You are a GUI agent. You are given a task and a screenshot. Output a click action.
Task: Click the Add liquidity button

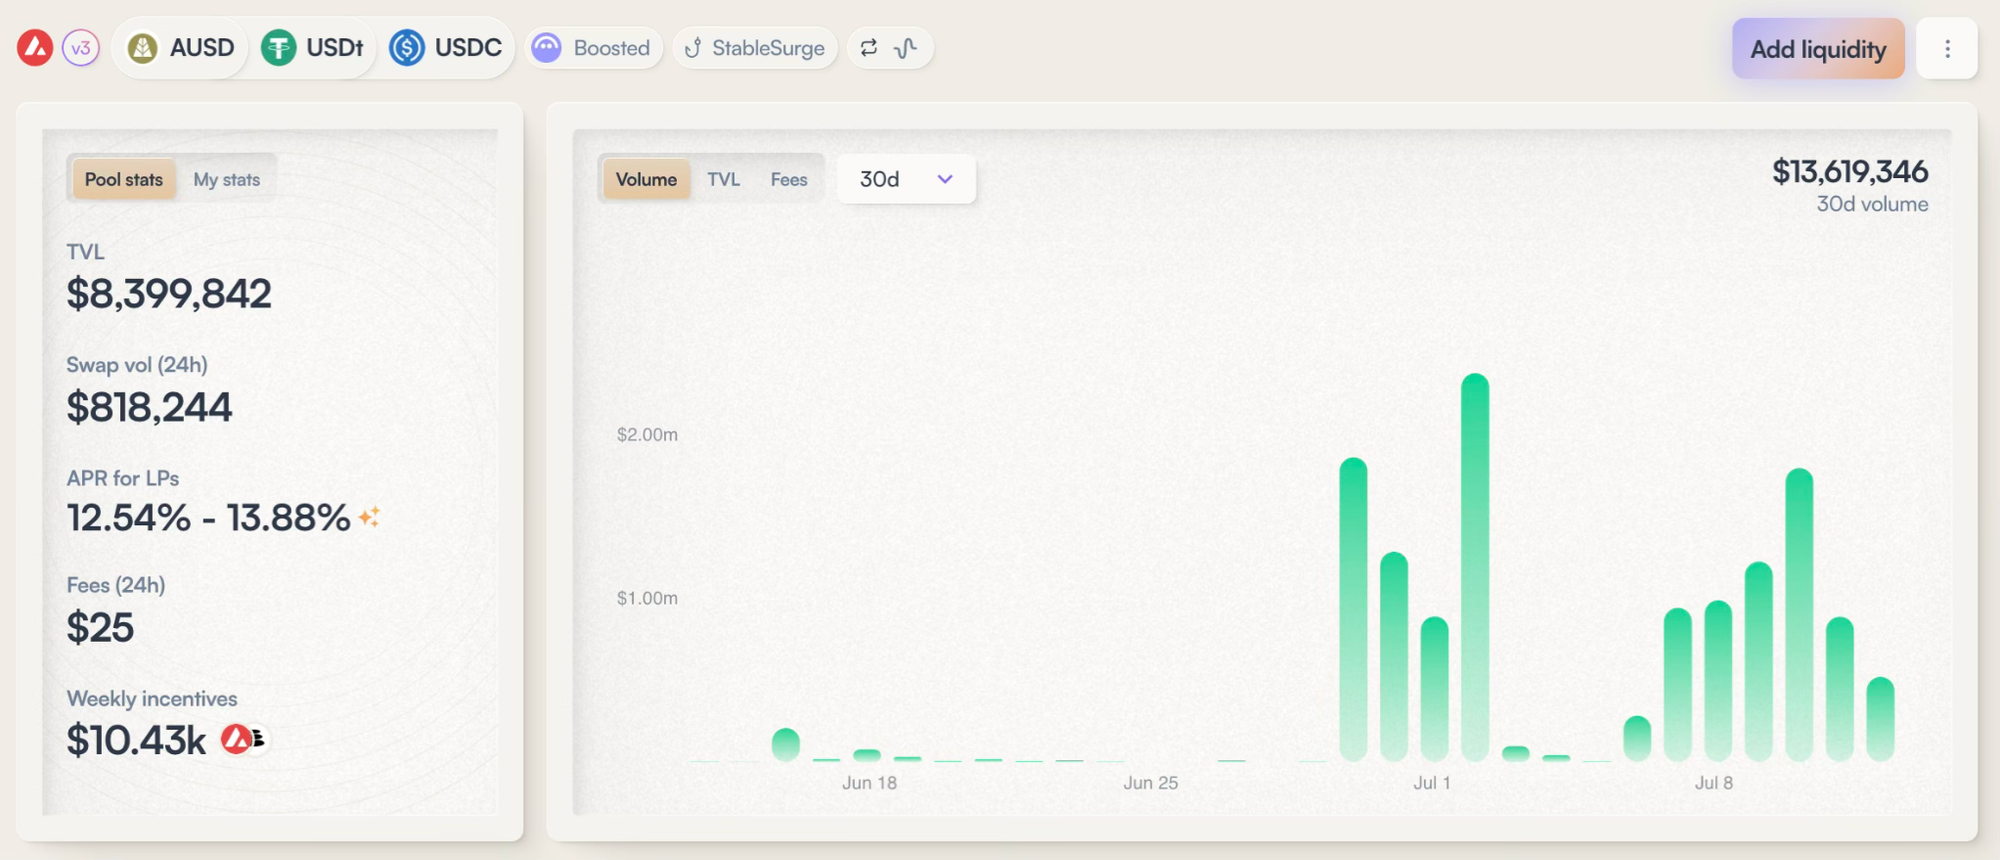click(x=1817, y=49)
